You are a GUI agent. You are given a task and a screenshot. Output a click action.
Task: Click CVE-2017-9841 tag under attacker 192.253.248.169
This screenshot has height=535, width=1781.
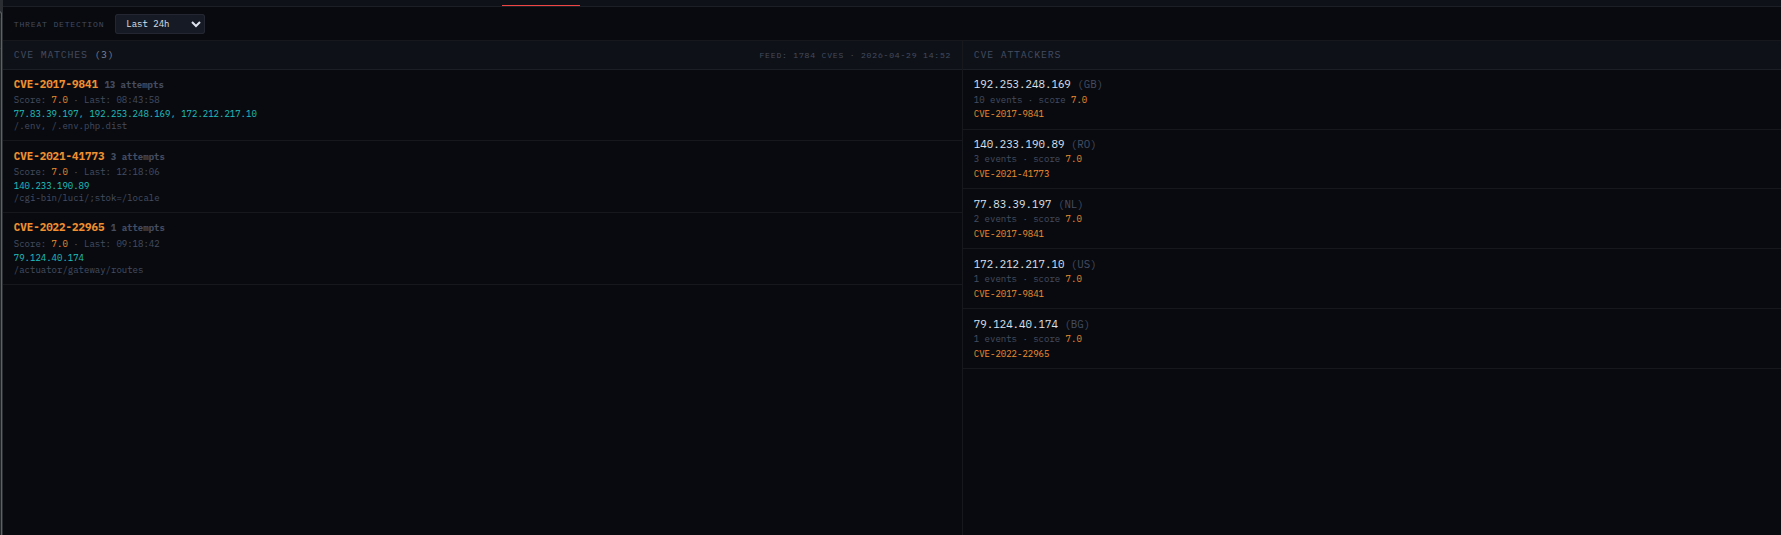click(1009, 114)
